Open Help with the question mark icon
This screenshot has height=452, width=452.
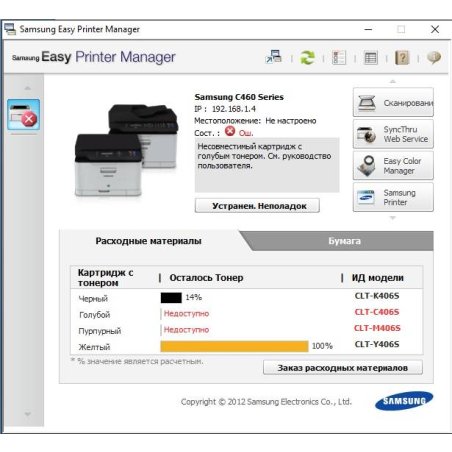pyautogui.click(x=402, y=58)
